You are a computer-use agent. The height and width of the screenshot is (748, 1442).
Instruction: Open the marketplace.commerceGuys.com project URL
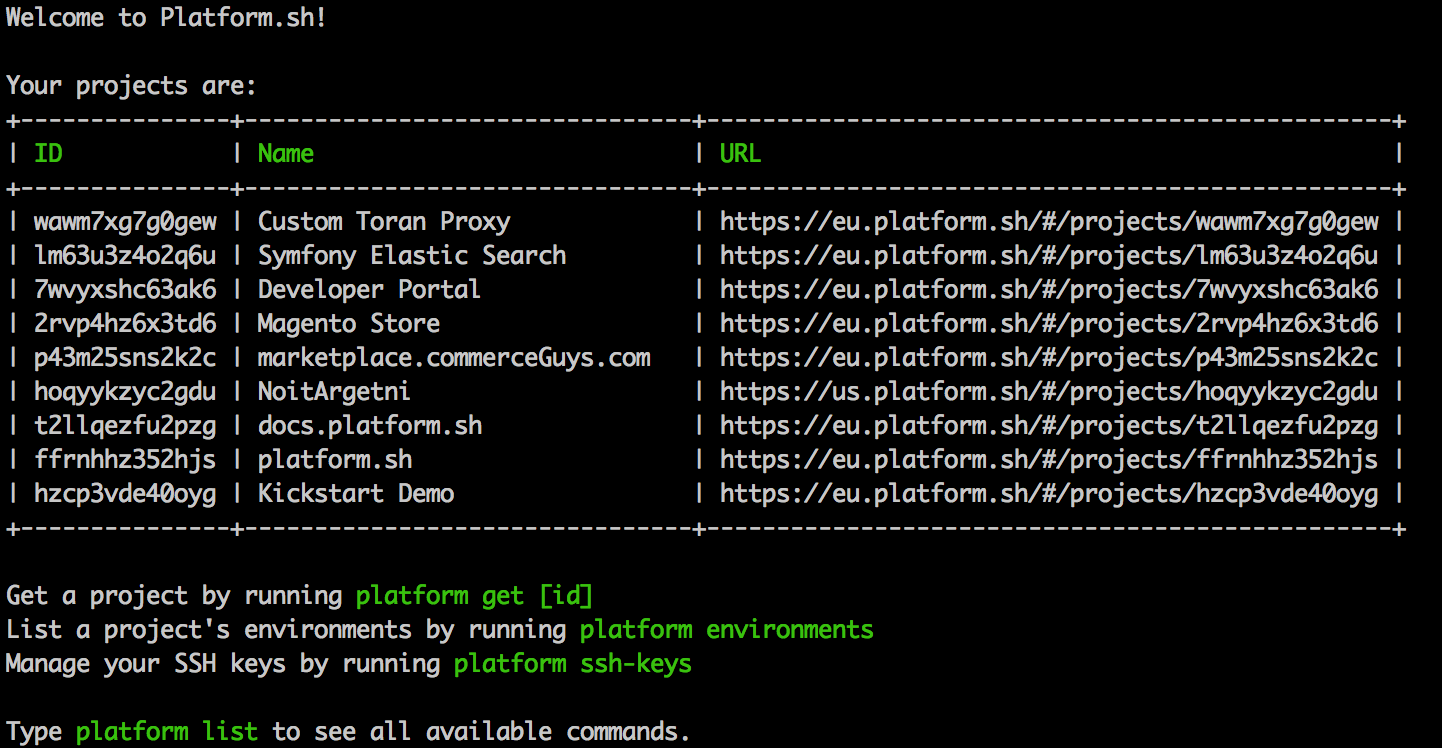[1048, 358]
